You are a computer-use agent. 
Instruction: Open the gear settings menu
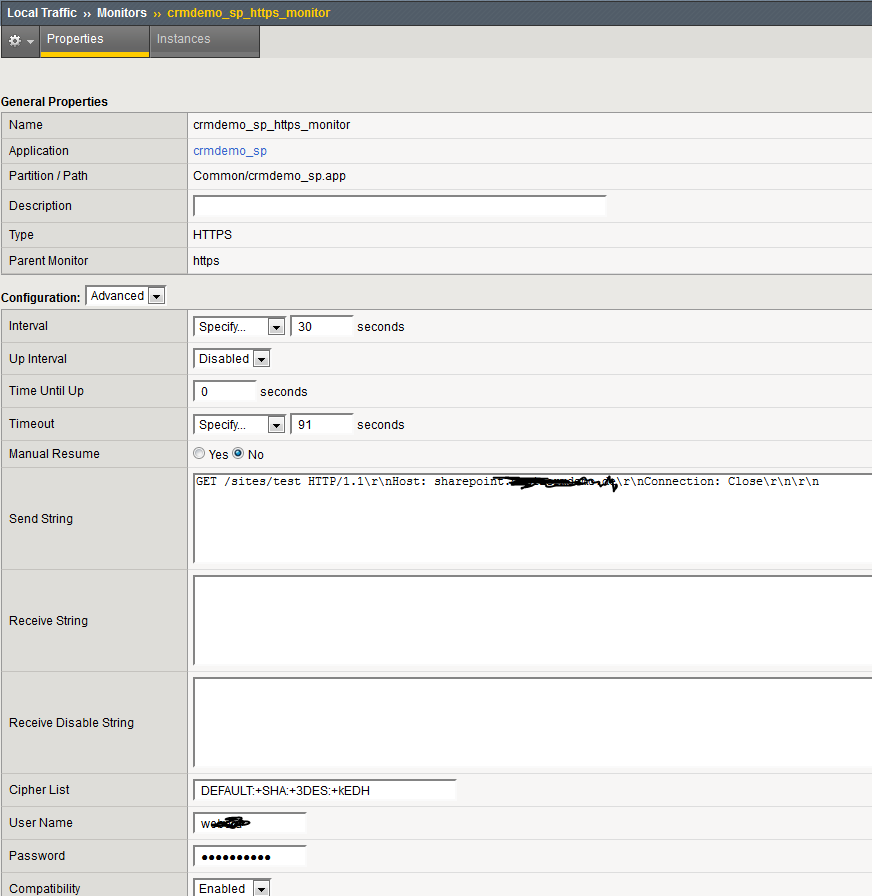coord(14,40)
